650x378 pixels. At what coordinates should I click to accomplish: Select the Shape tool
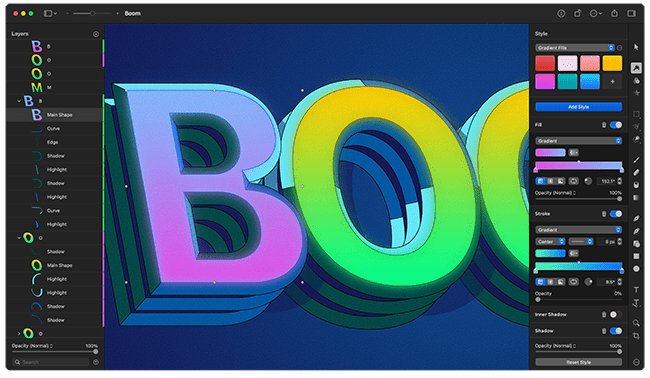636,244
